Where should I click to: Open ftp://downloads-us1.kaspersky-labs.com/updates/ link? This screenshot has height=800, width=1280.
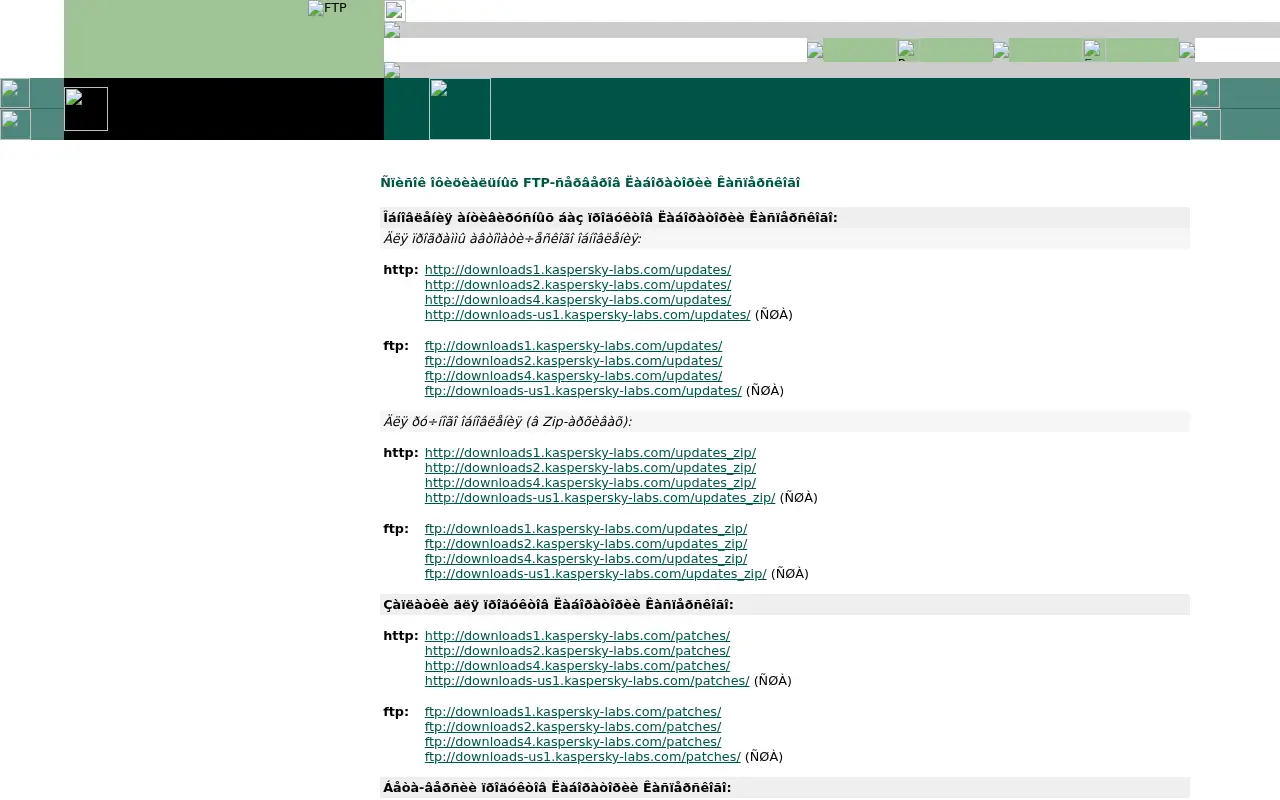[x=583, y=391]
